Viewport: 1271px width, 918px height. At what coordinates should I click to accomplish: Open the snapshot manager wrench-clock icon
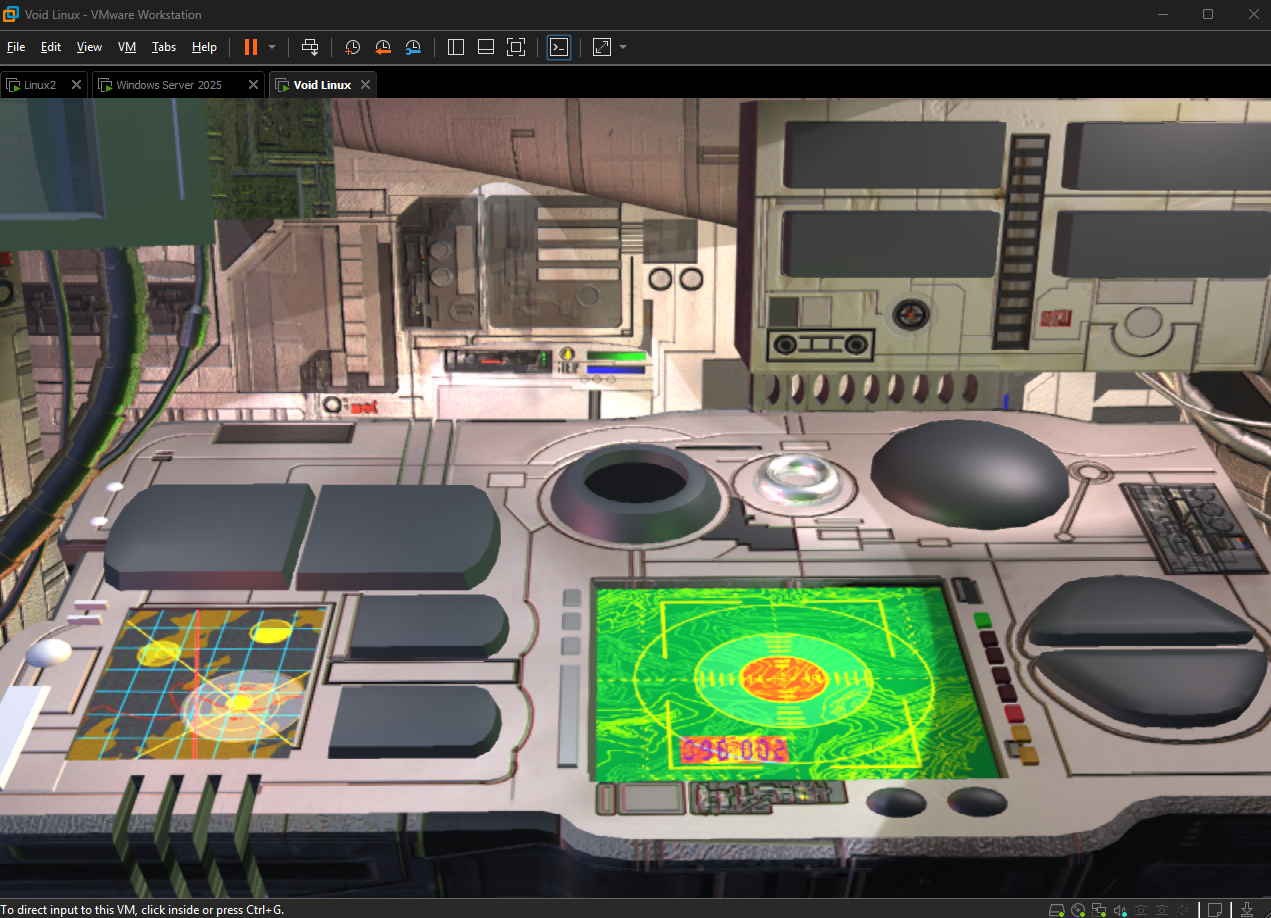[413, 47]
